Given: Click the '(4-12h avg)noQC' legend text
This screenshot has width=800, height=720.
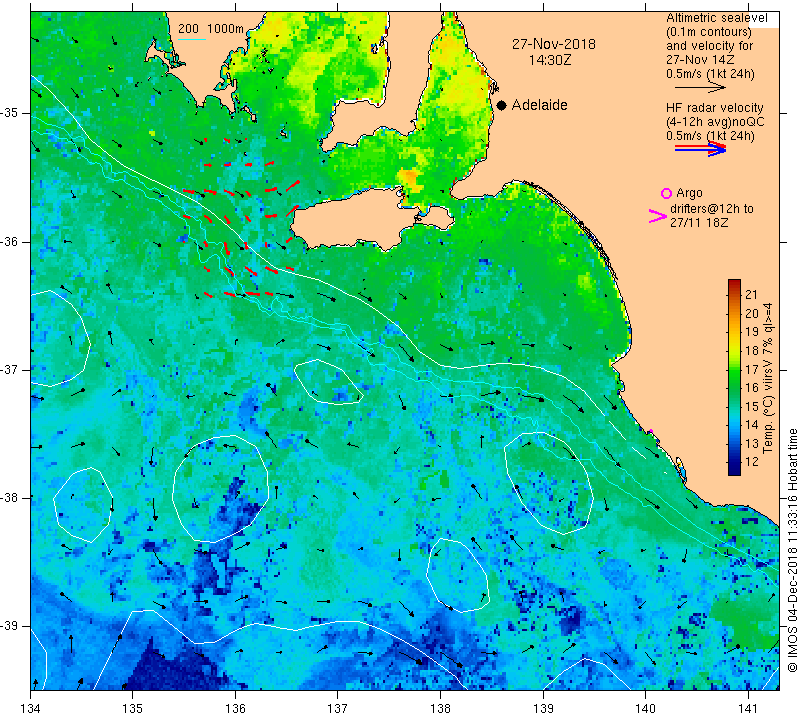Looking at the screenshot, I should [x=715, y=121].
